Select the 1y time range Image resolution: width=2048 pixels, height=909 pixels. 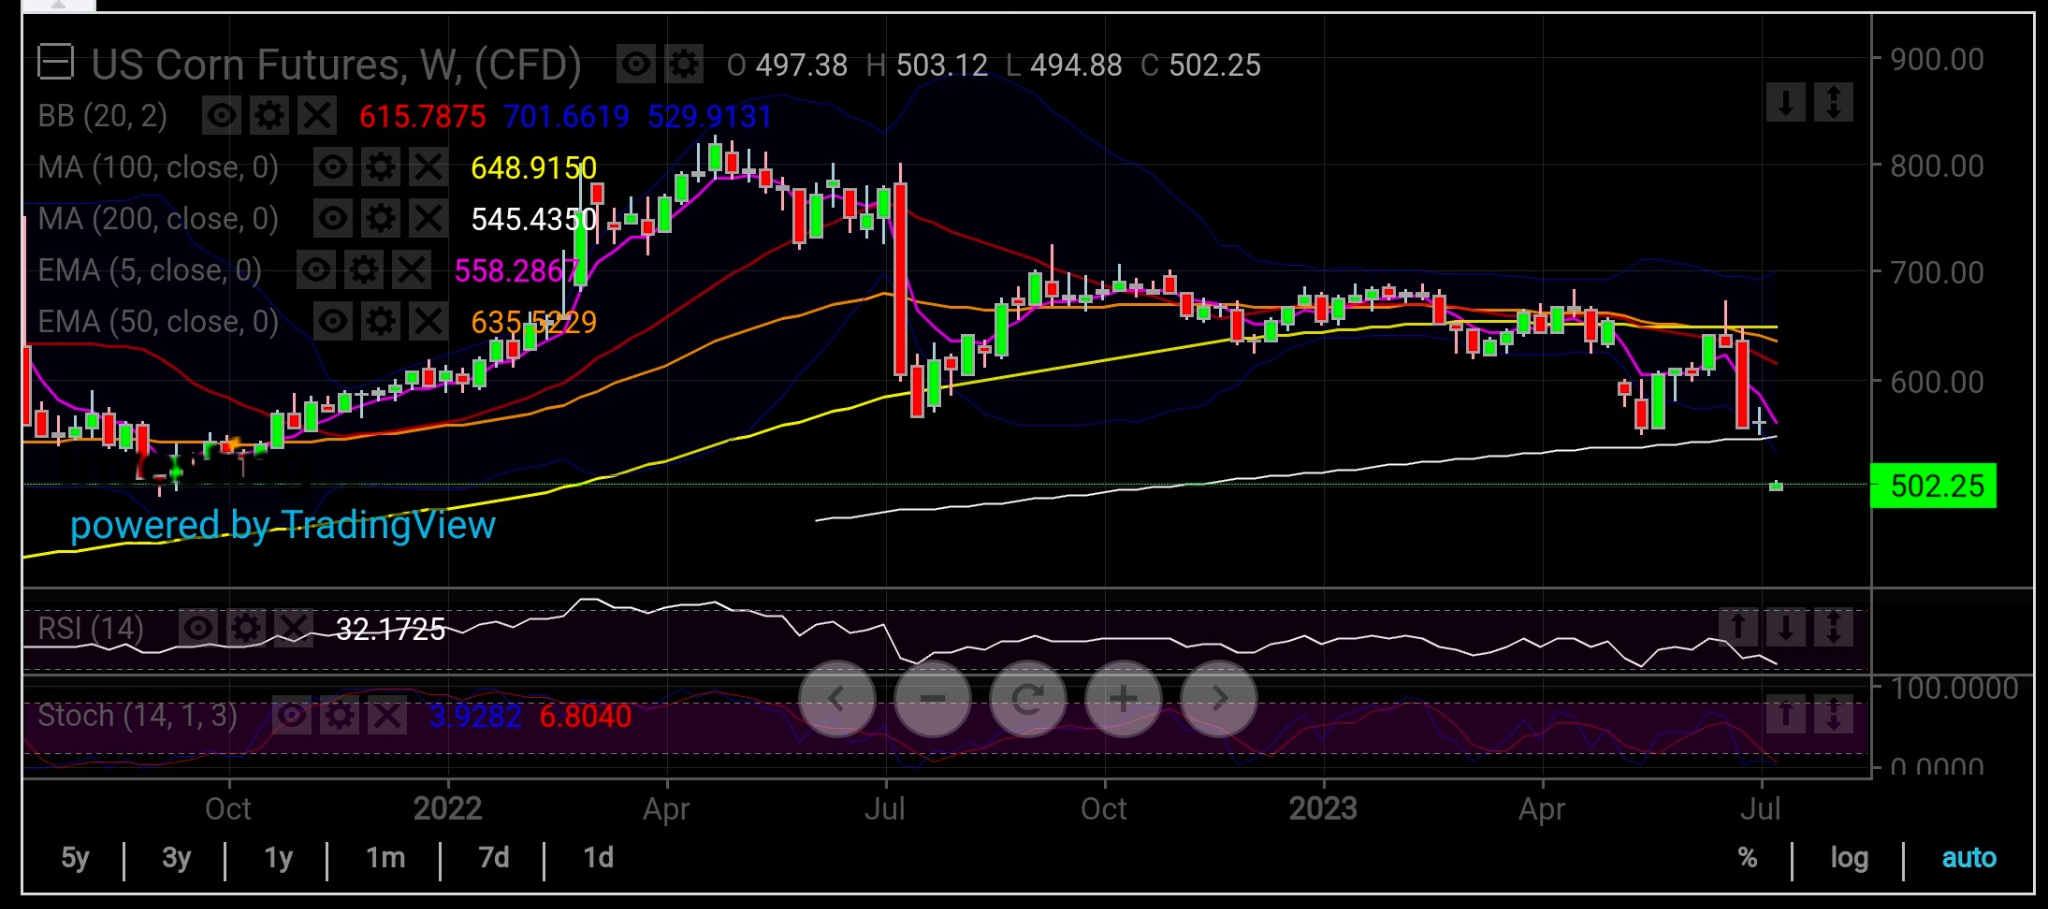coord(278,858)
